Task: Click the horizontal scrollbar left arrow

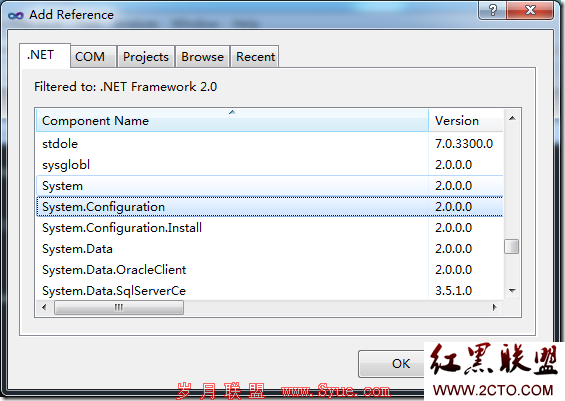Action: click(x=44, y=307)
